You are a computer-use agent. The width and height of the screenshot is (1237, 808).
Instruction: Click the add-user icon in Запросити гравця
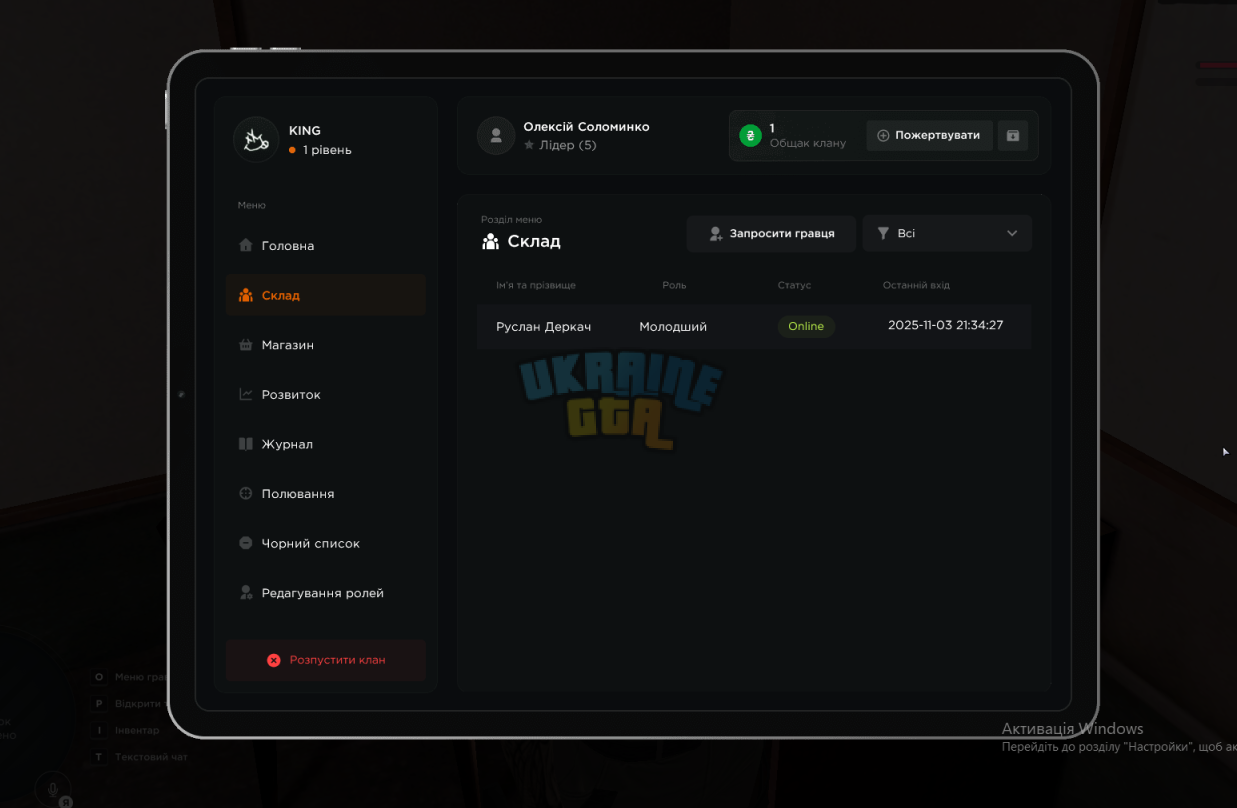[x=716, y=233]
